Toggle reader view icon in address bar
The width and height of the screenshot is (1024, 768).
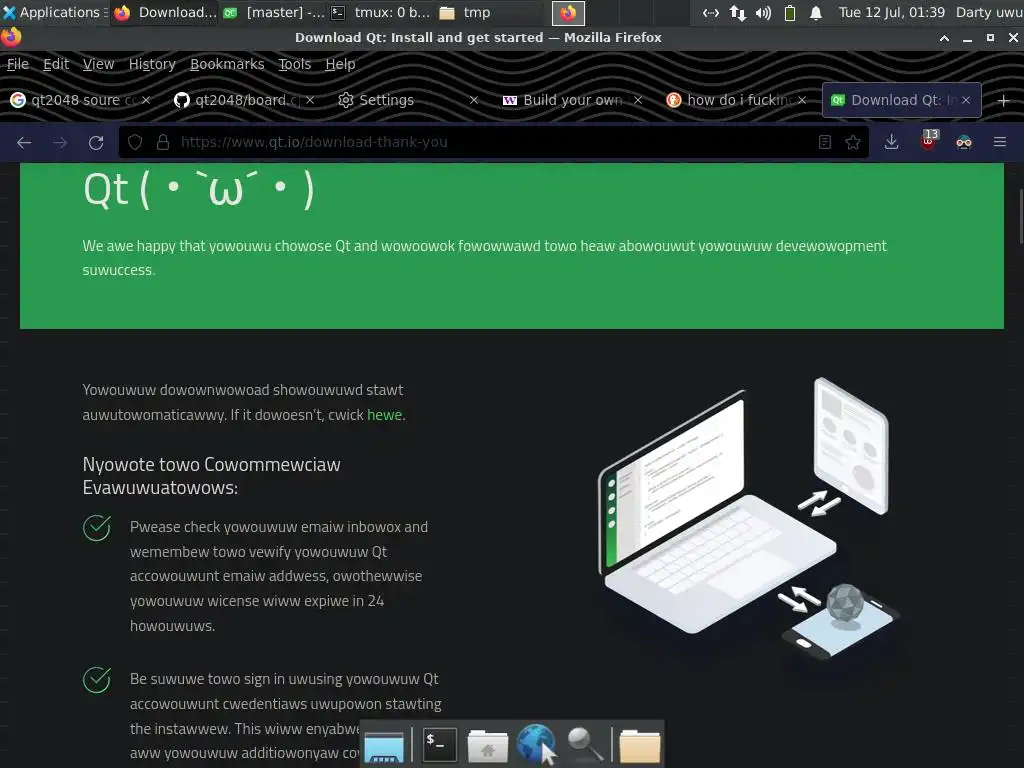pos(825,142)
